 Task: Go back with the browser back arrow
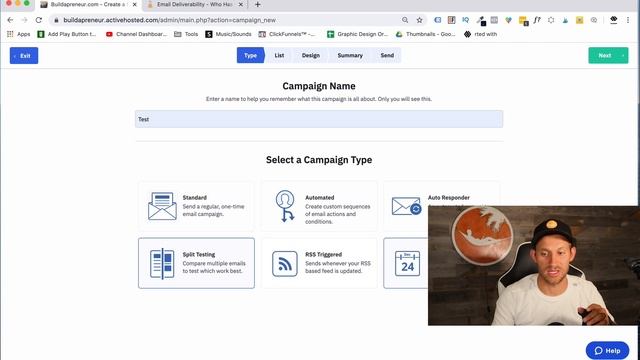(10, 20)
